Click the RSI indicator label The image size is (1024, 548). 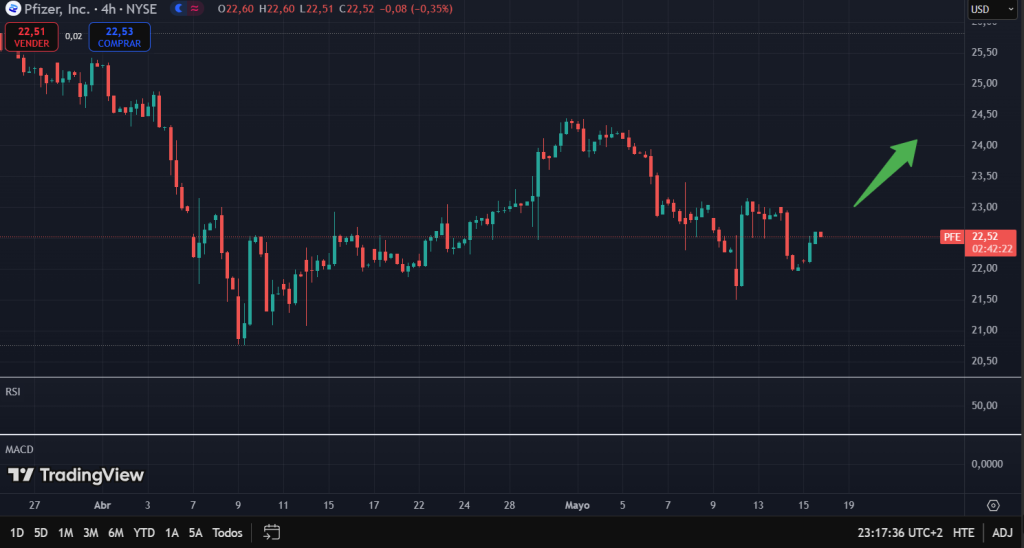12,392
